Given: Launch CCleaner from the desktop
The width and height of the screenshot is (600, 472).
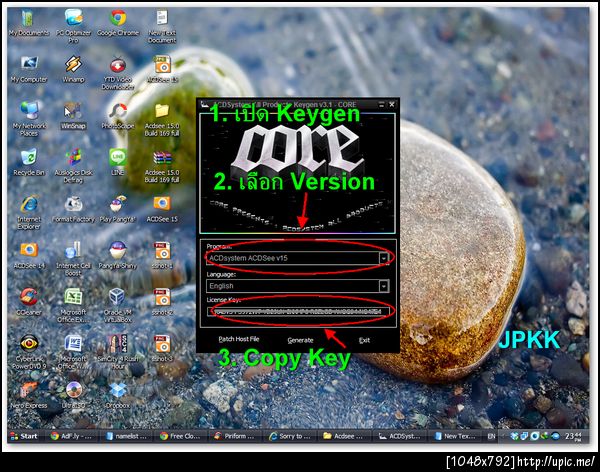Looking at the screenshot, I should coord(29,302).
